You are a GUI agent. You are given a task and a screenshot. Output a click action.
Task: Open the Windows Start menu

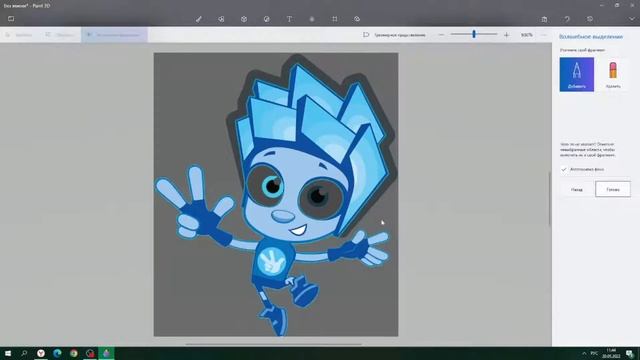click(8, 353)
